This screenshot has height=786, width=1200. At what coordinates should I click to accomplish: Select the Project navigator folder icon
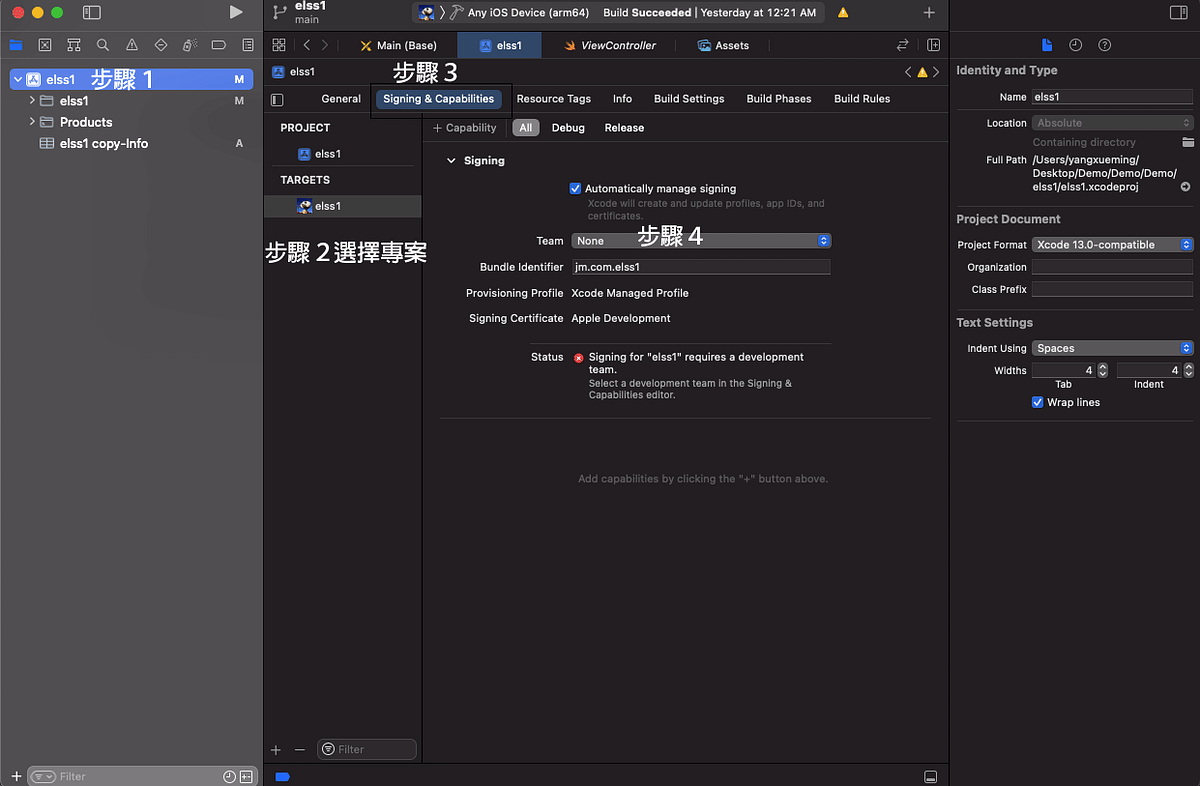pyautogui.click(x=15, y=44)
